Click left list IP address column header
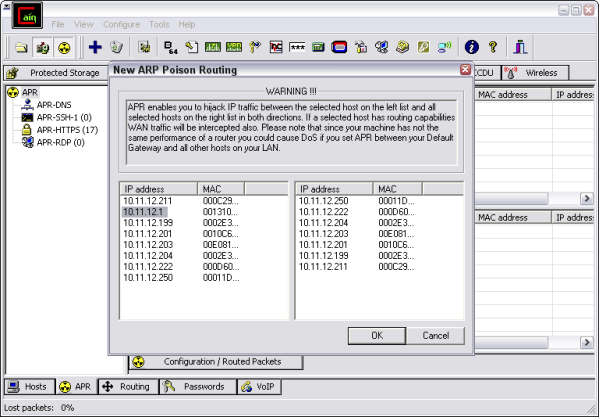This screenshot has width=600, height=418. [159, 189]
